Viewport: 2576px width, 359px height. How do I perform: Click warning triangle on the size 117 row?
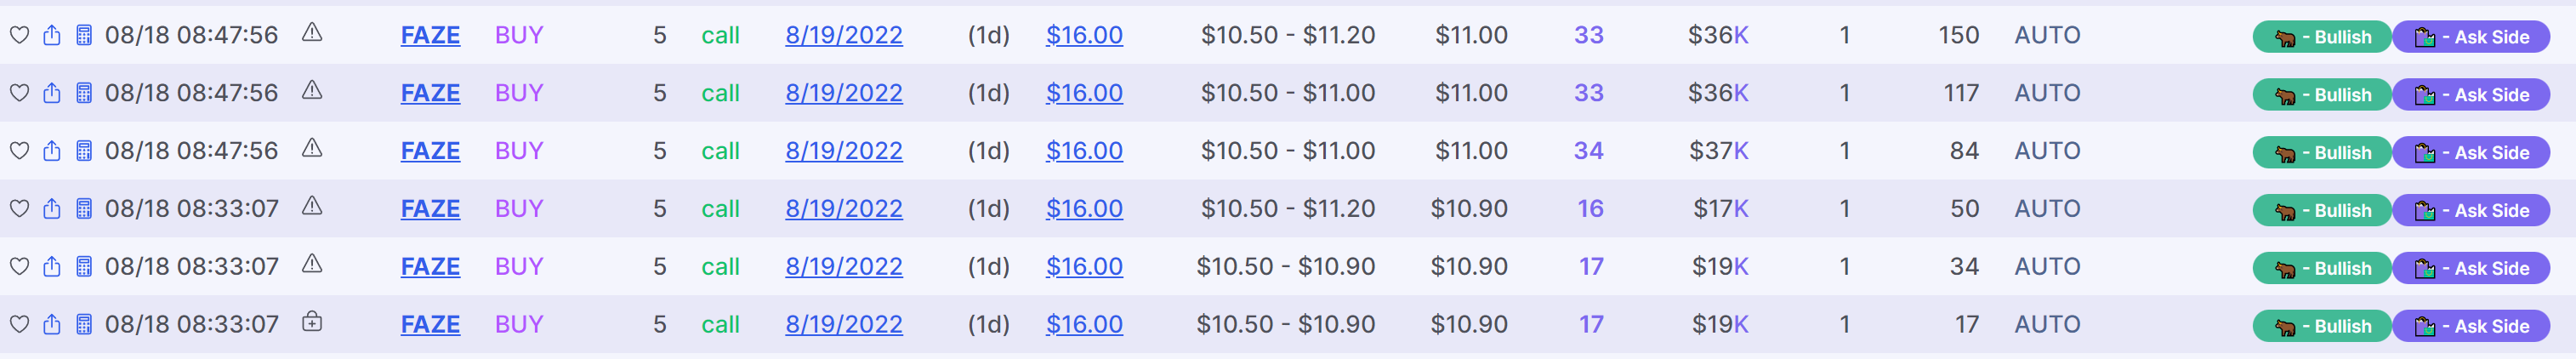click(x=312, y=90)
